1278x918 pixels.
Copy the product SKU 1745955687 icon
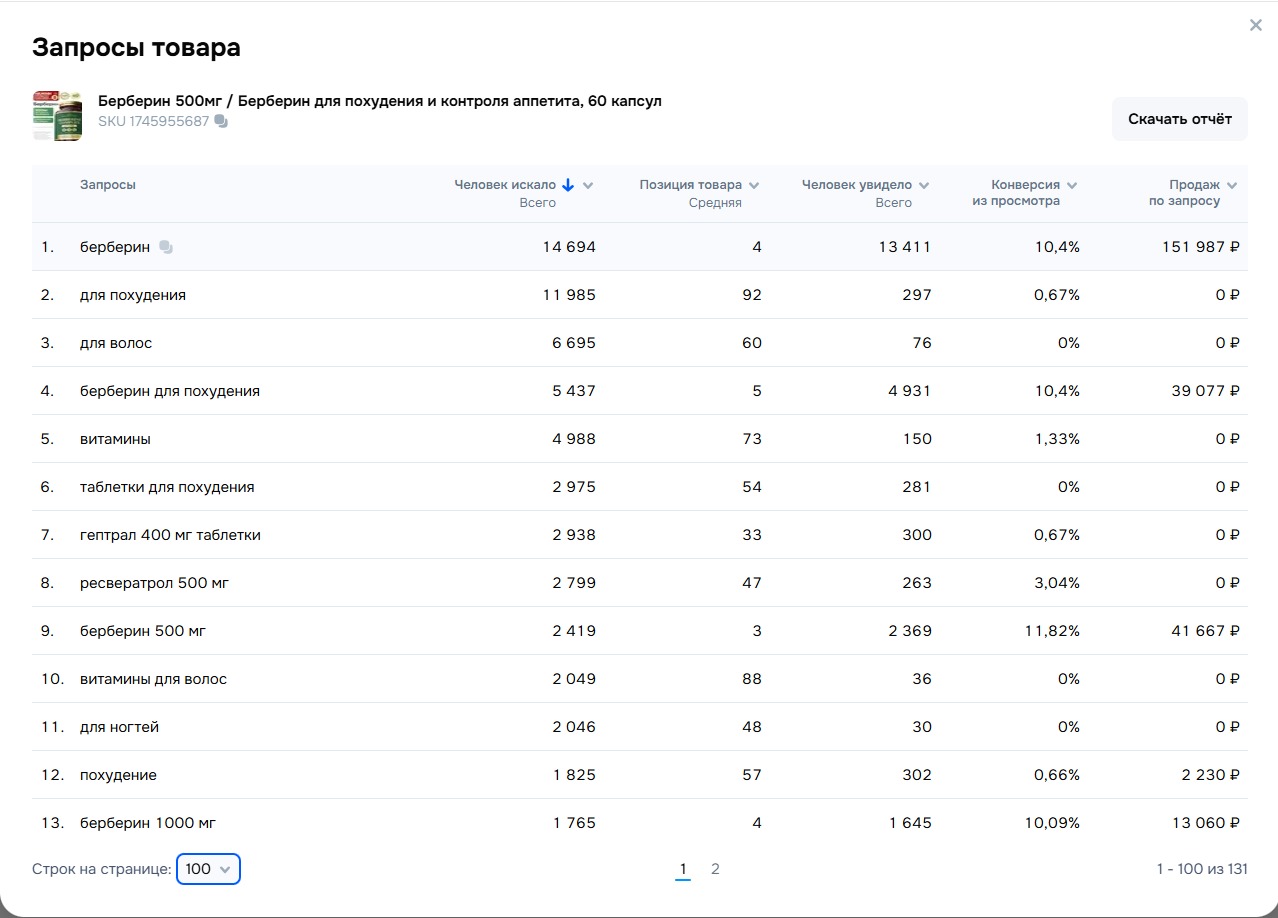tap(221, 122)
